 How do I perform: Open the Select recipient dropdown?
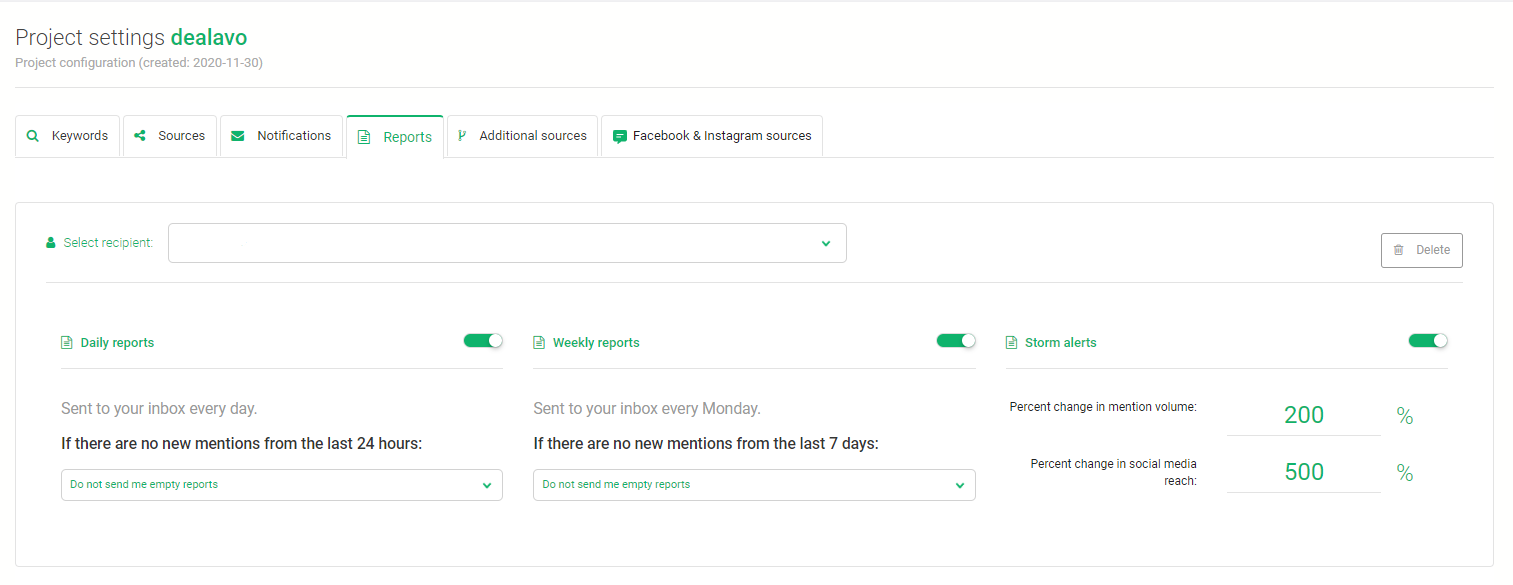tap(507, 243)
